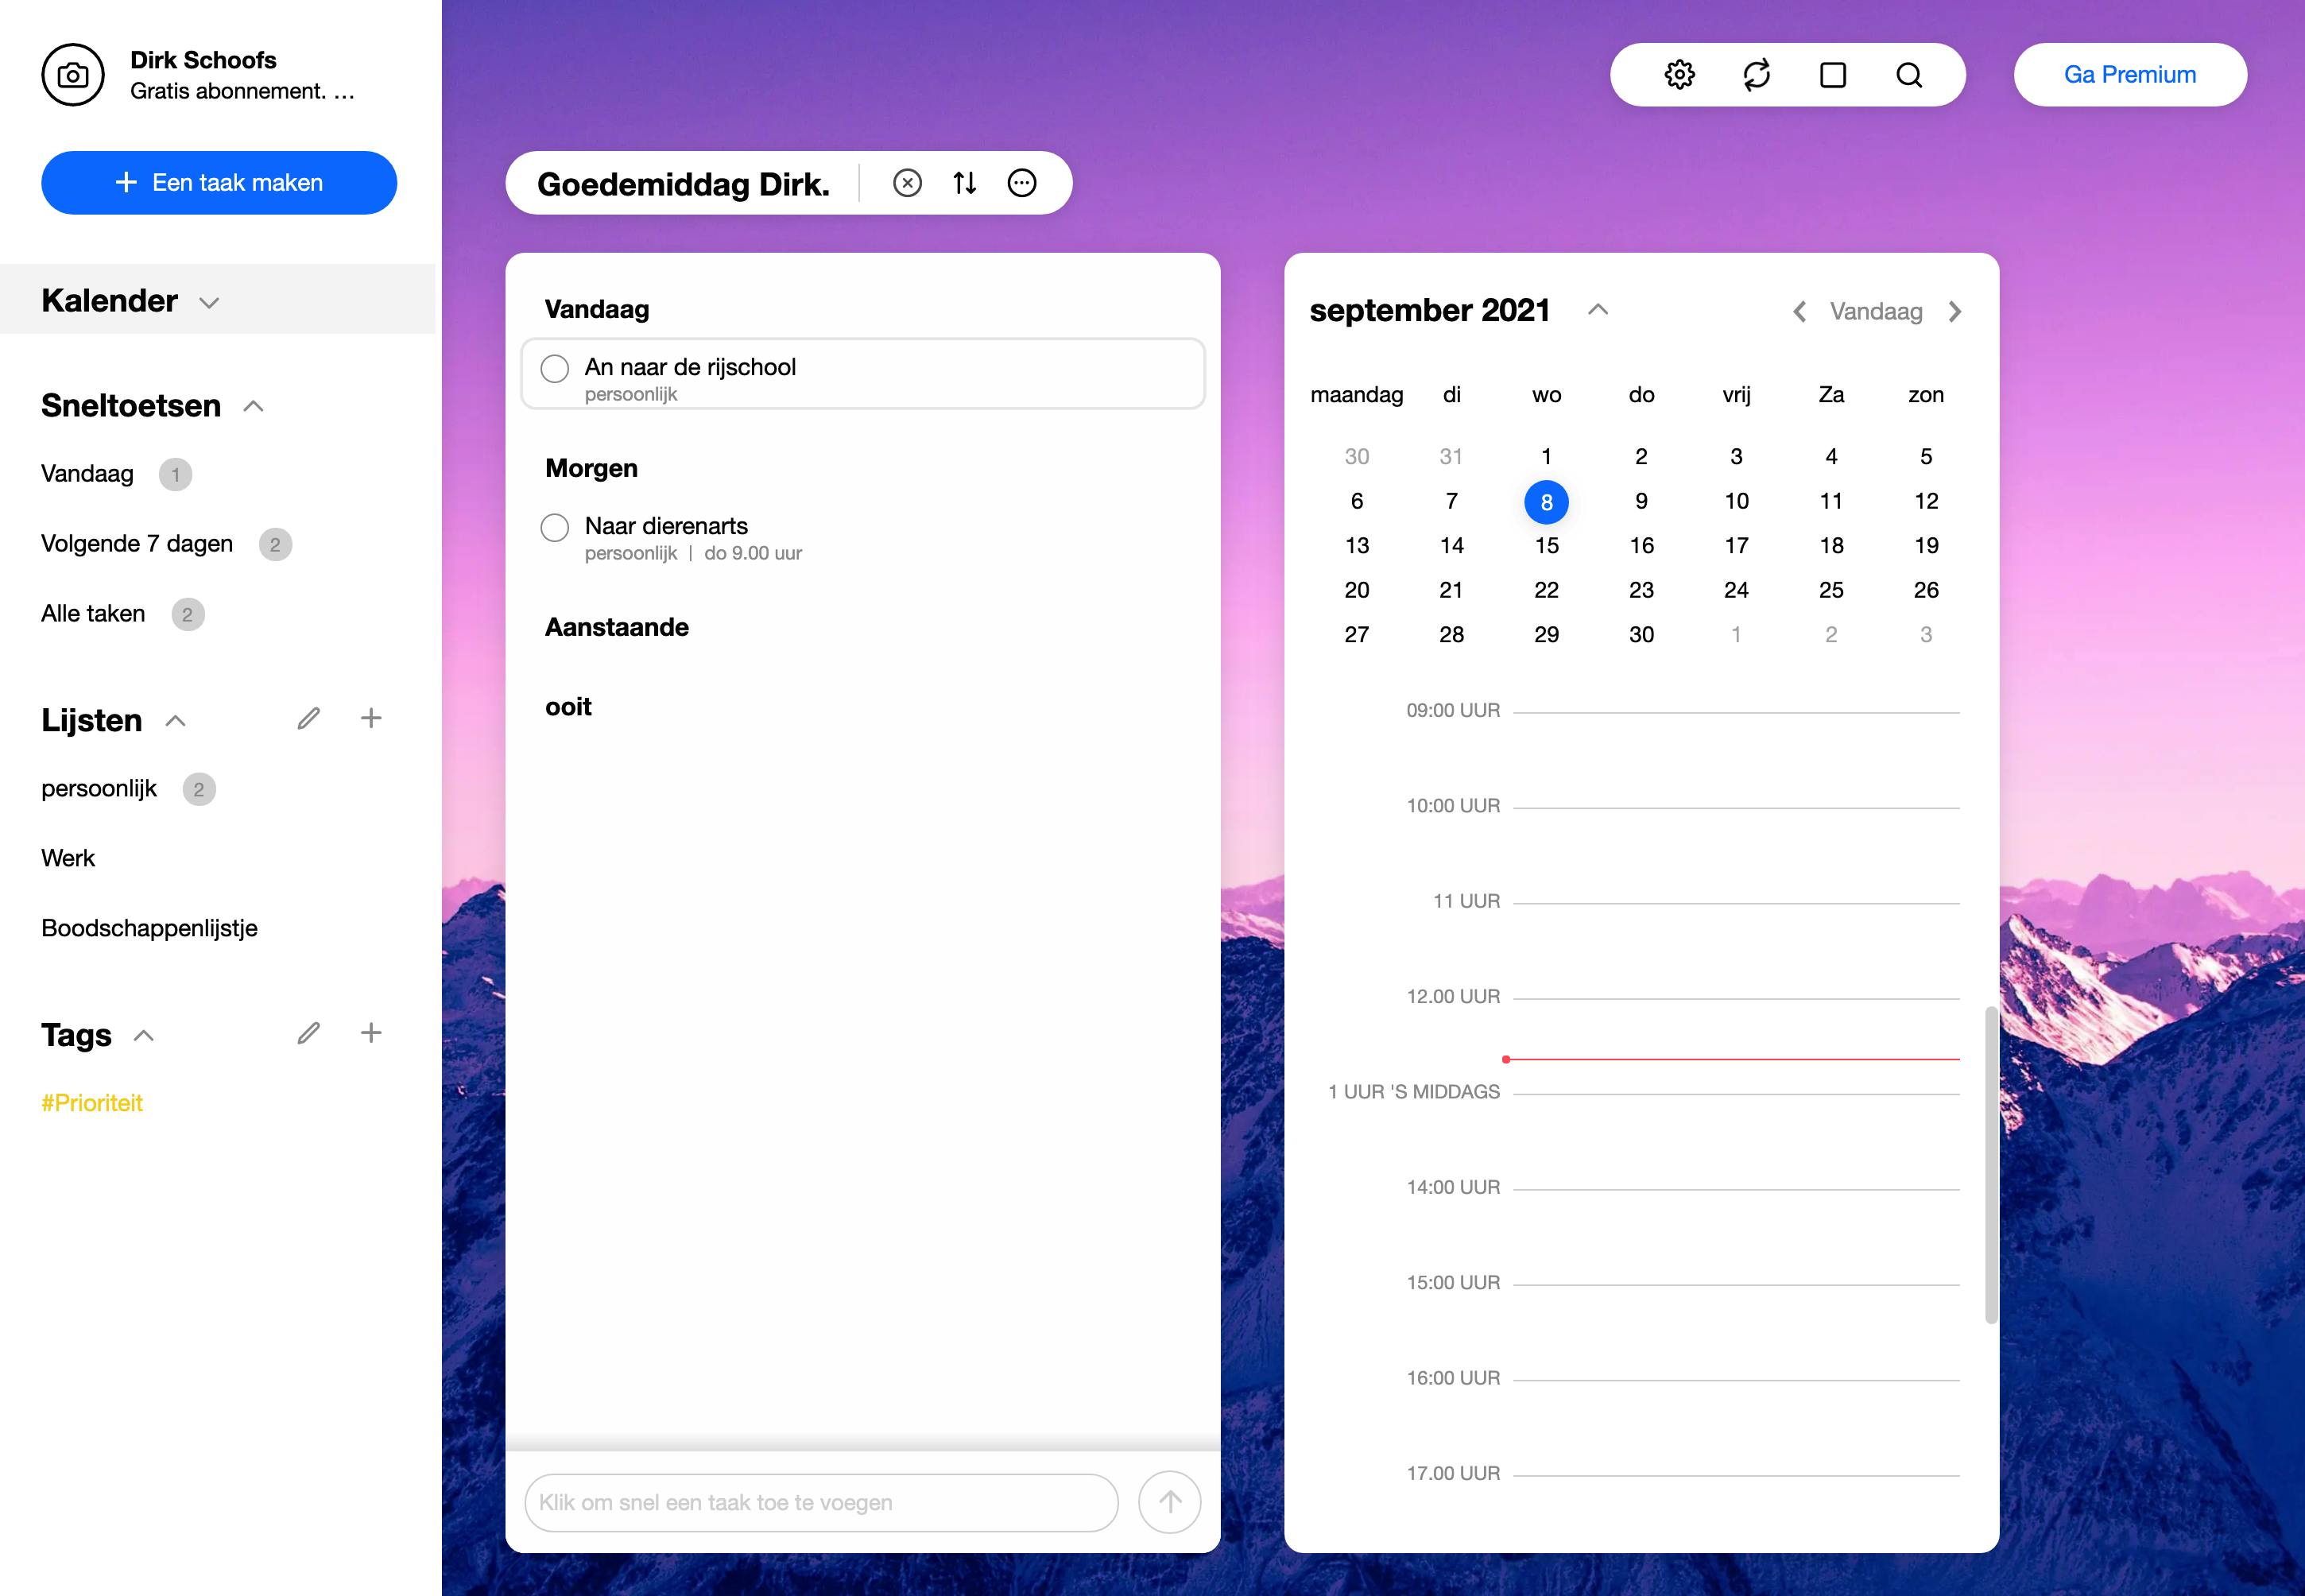Open settings via the gear icon
2305x1596 pixels.
click(x=1679, y=75)
